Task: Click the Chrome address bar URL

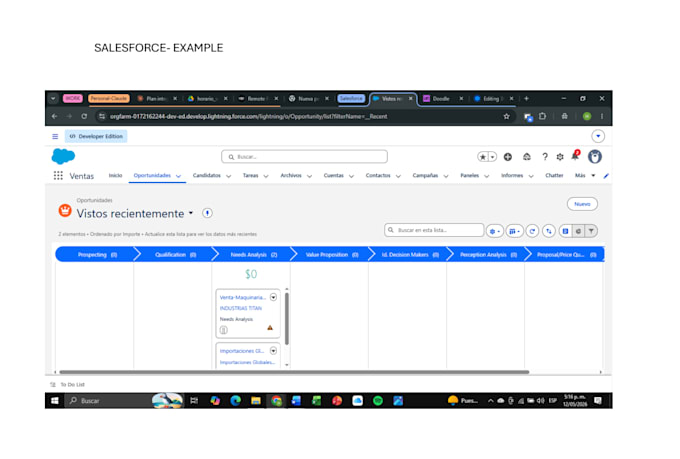Action: click(x=248, y=116)
